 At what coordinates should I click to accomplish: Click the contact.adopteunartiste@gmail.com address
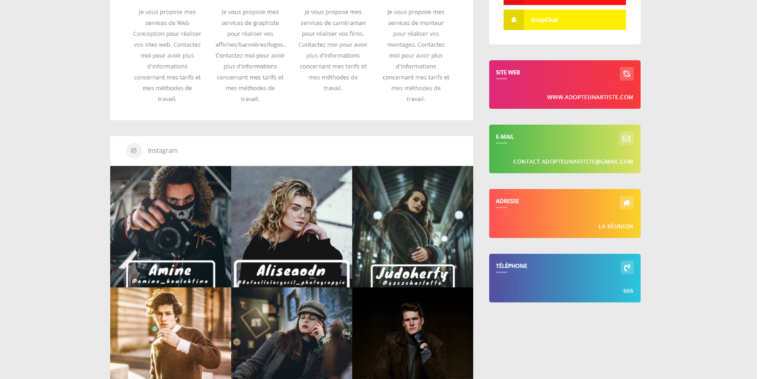point(573,162)
